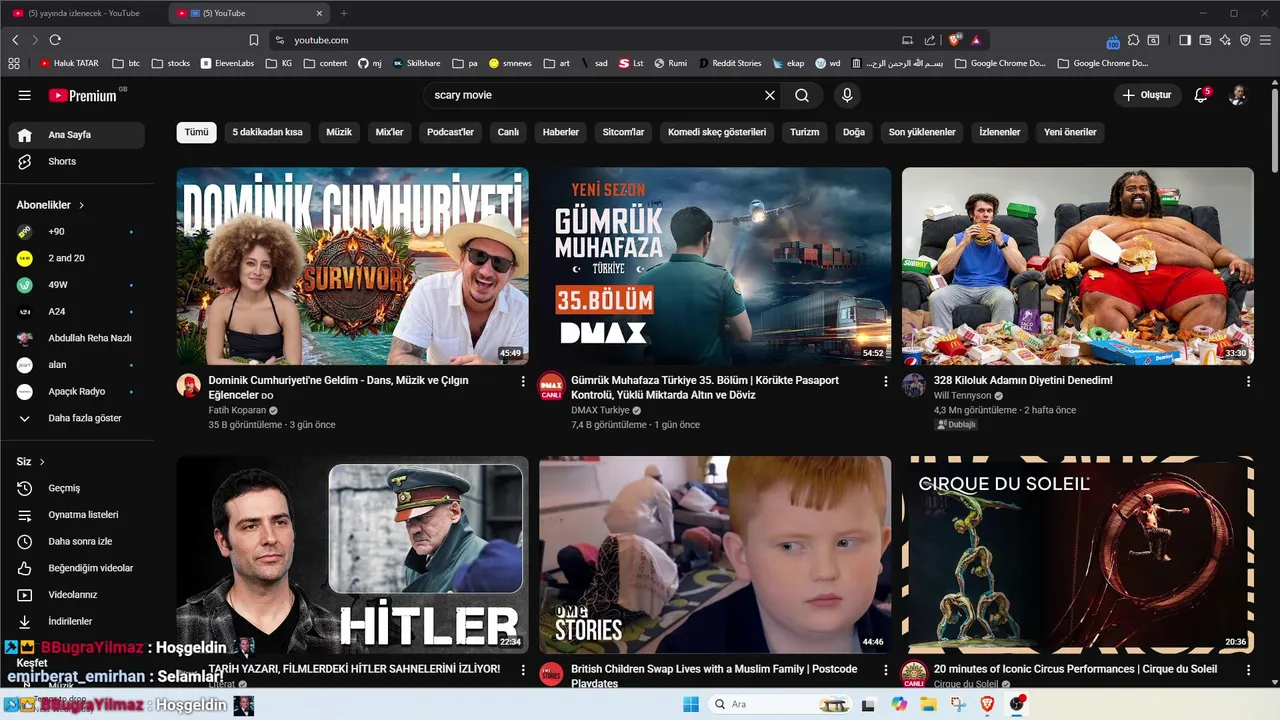This screenshot has width=1280, height=720.
Task: Expand the Abonelikler section arrow
Action: (x=82, y=205)
